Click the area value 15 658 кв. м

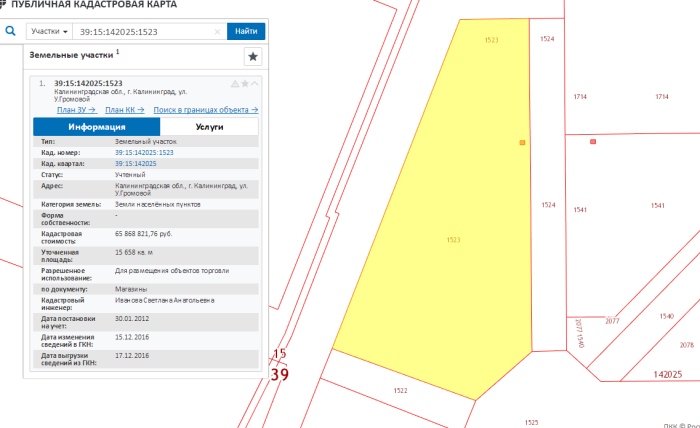coord(134,252)
